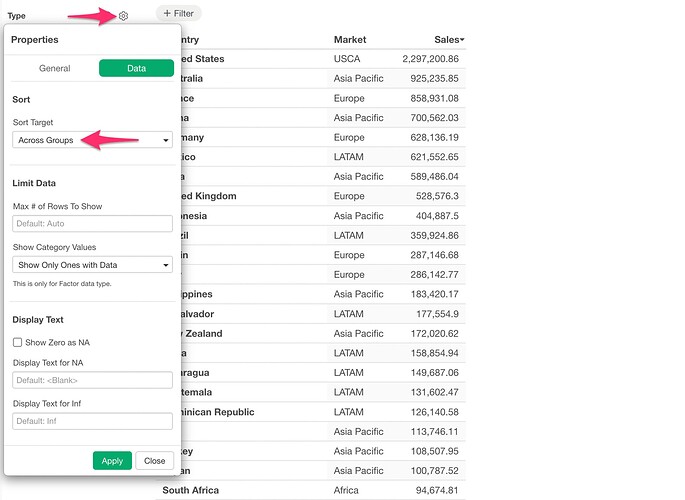Screen dimensions: 685x500
Task: Focus the Display Text for NA field
Action: tap(92, 380)
